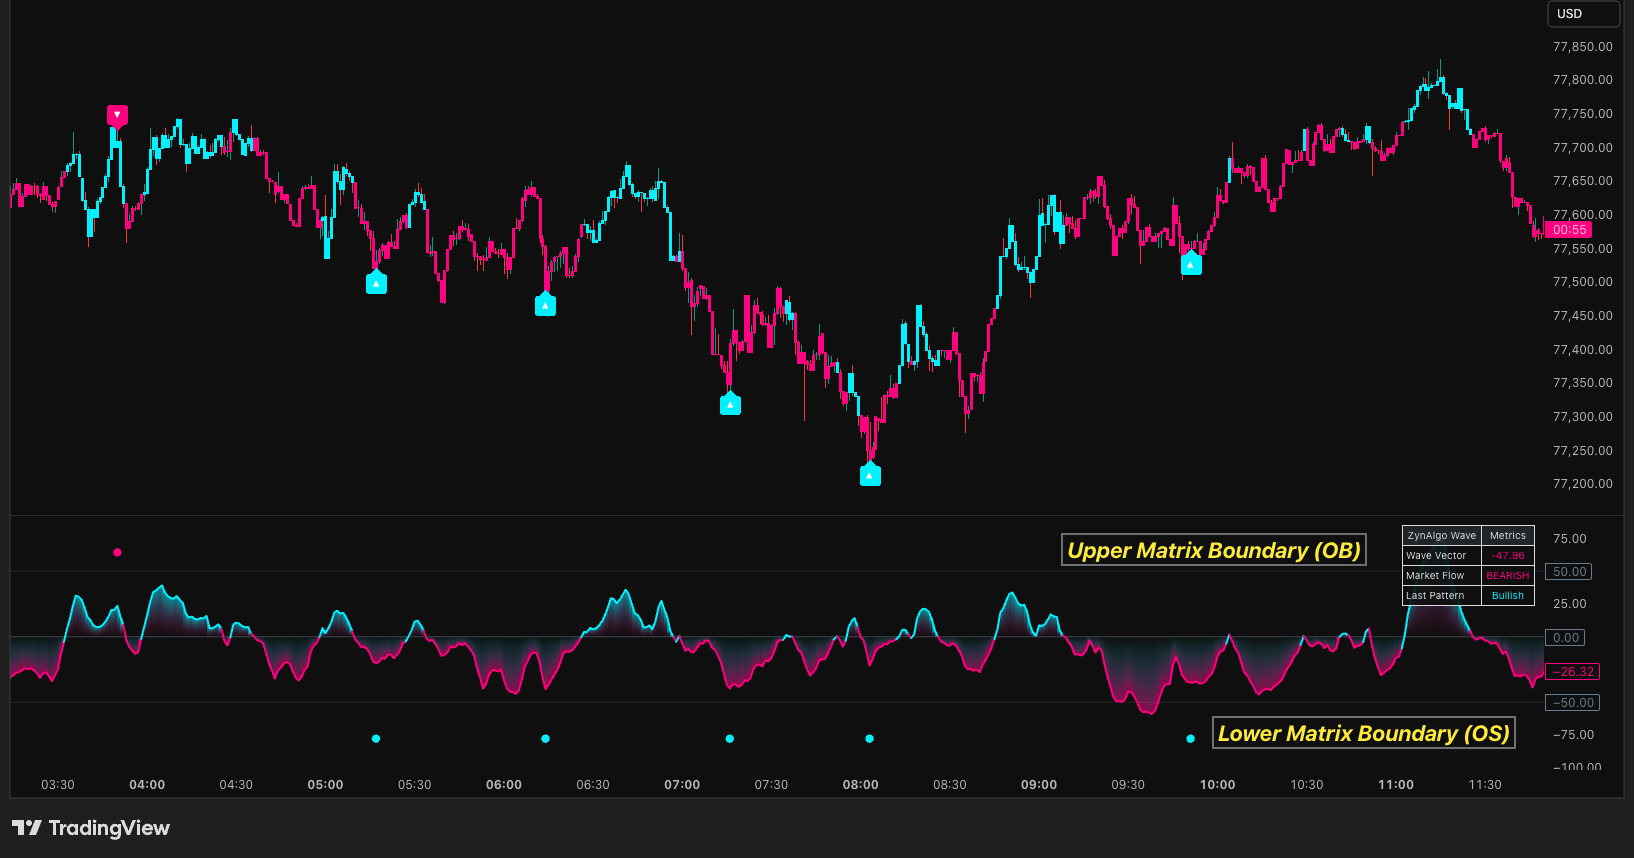Click the Metrics table header cell
Screen dimensions: 1634x858
1508,536
